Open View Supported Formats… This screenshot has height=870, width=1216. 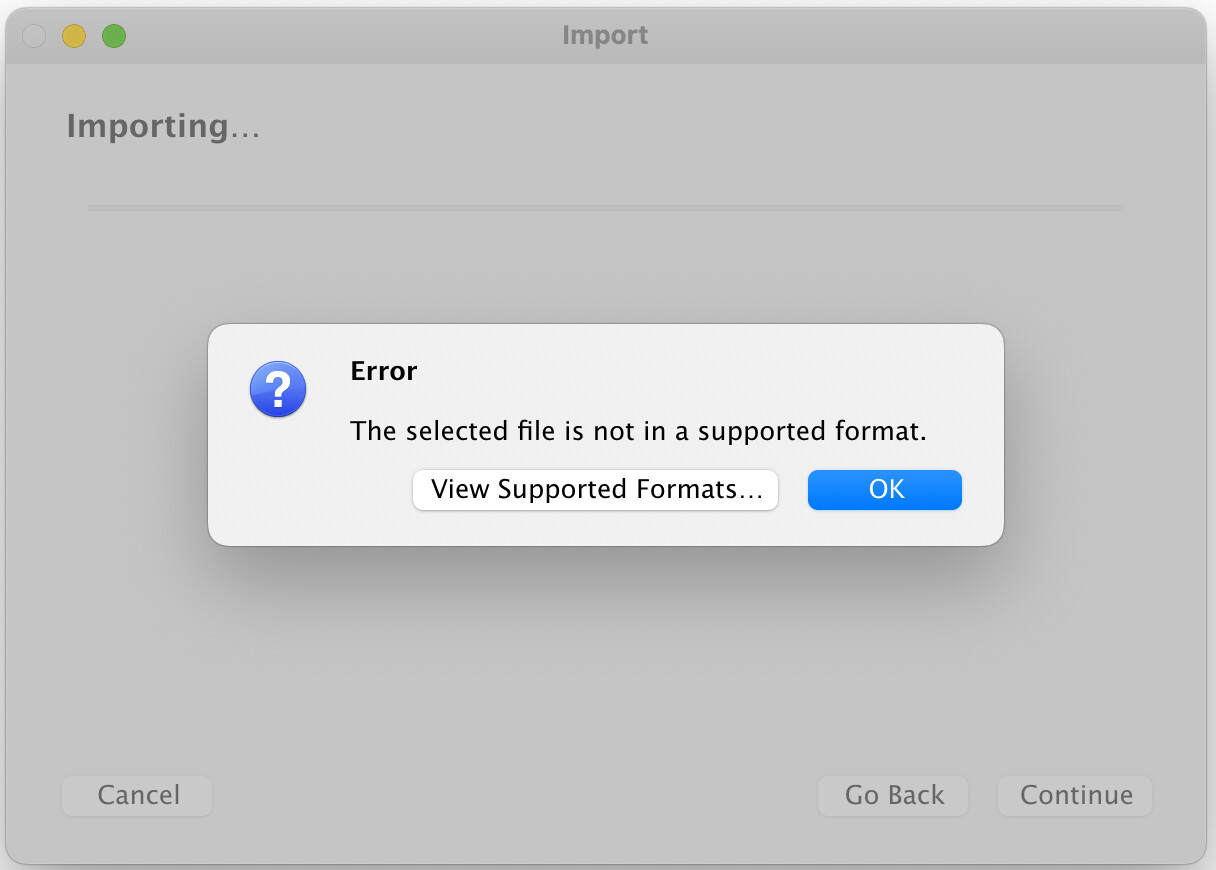pos(596,490)
